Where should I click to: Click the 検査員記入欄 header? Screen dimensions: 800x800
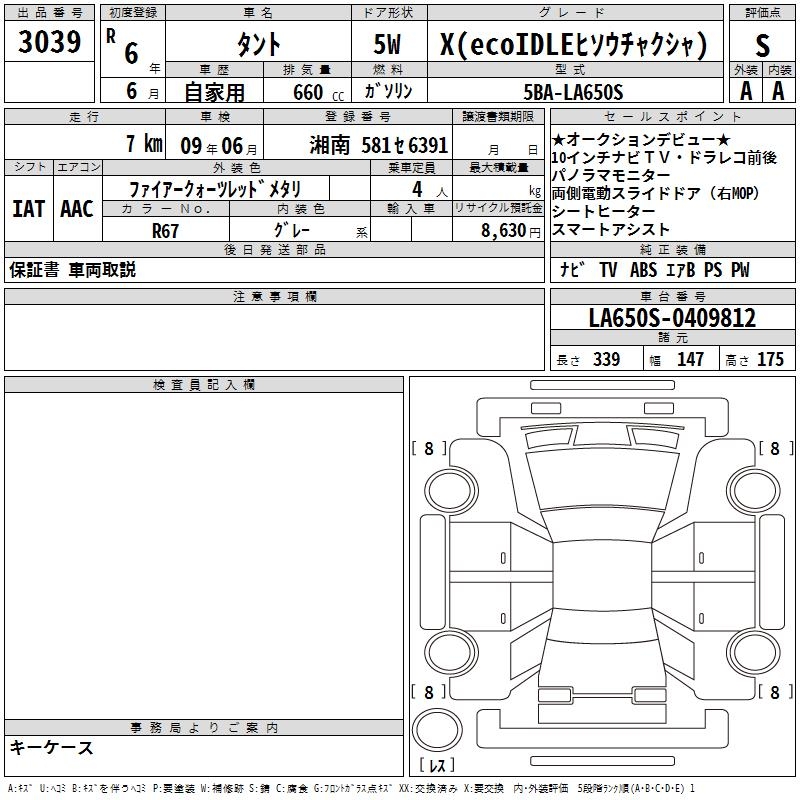click(x=204, y=385)
